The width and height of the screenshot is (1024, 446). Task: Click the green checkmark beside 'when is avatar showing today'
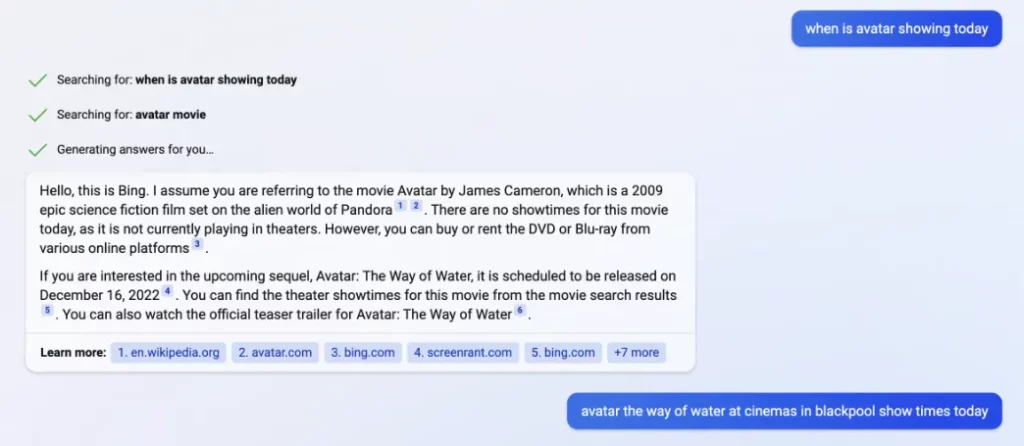38,80
